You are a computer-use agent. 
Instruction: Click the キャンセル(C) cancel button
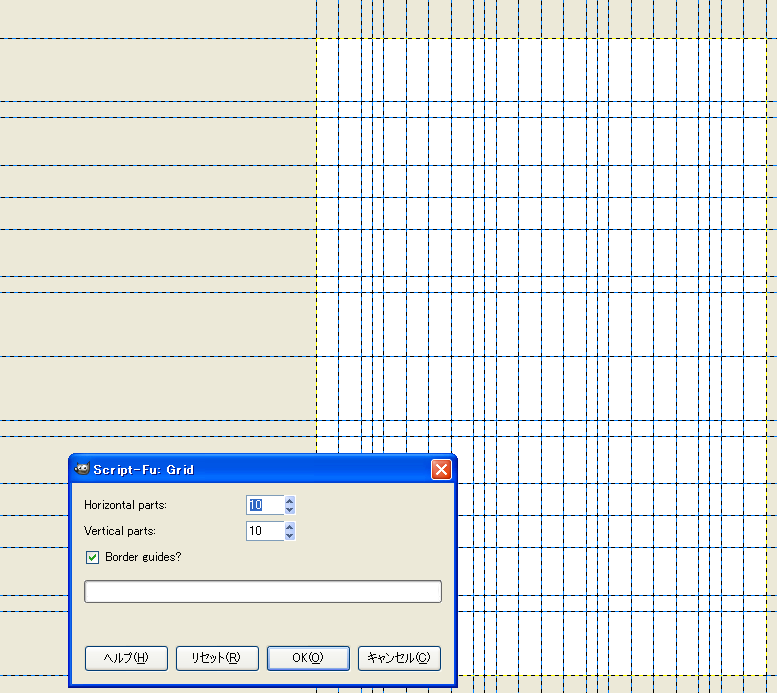point(399,658)
